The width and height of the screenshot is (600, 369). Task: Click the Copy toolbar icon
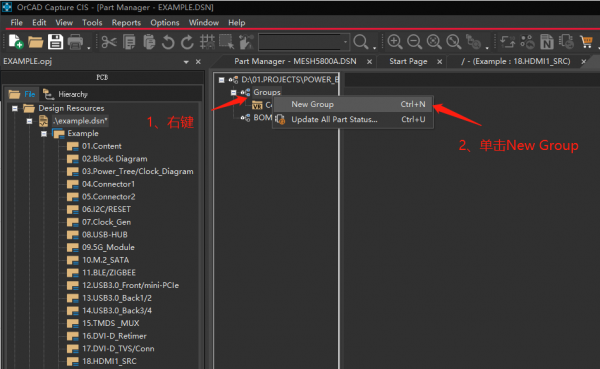pos(129,42)
